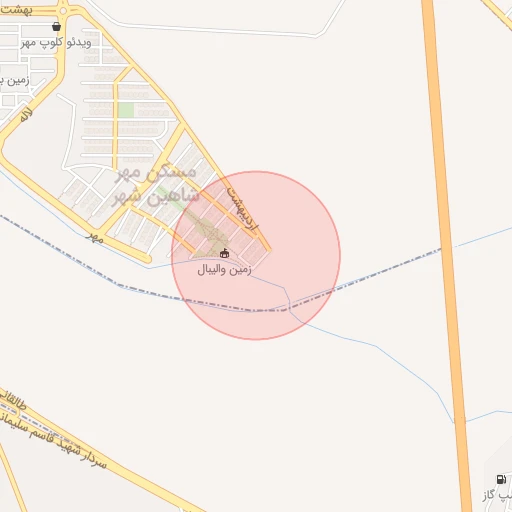Click the shopping basket shop icon

coord(56,26)
